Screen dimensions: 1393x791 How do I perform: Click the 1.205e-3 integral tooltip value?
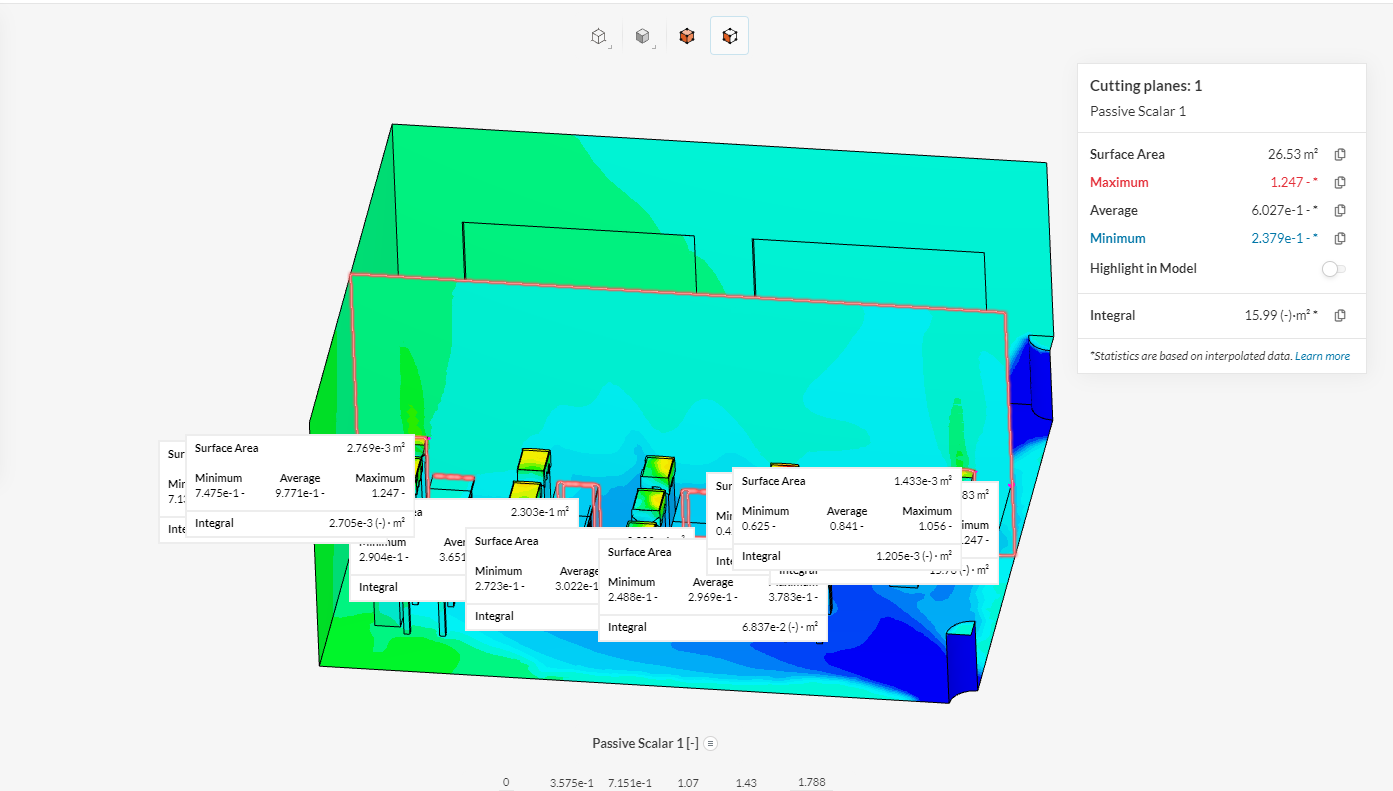tap(914, 556)
